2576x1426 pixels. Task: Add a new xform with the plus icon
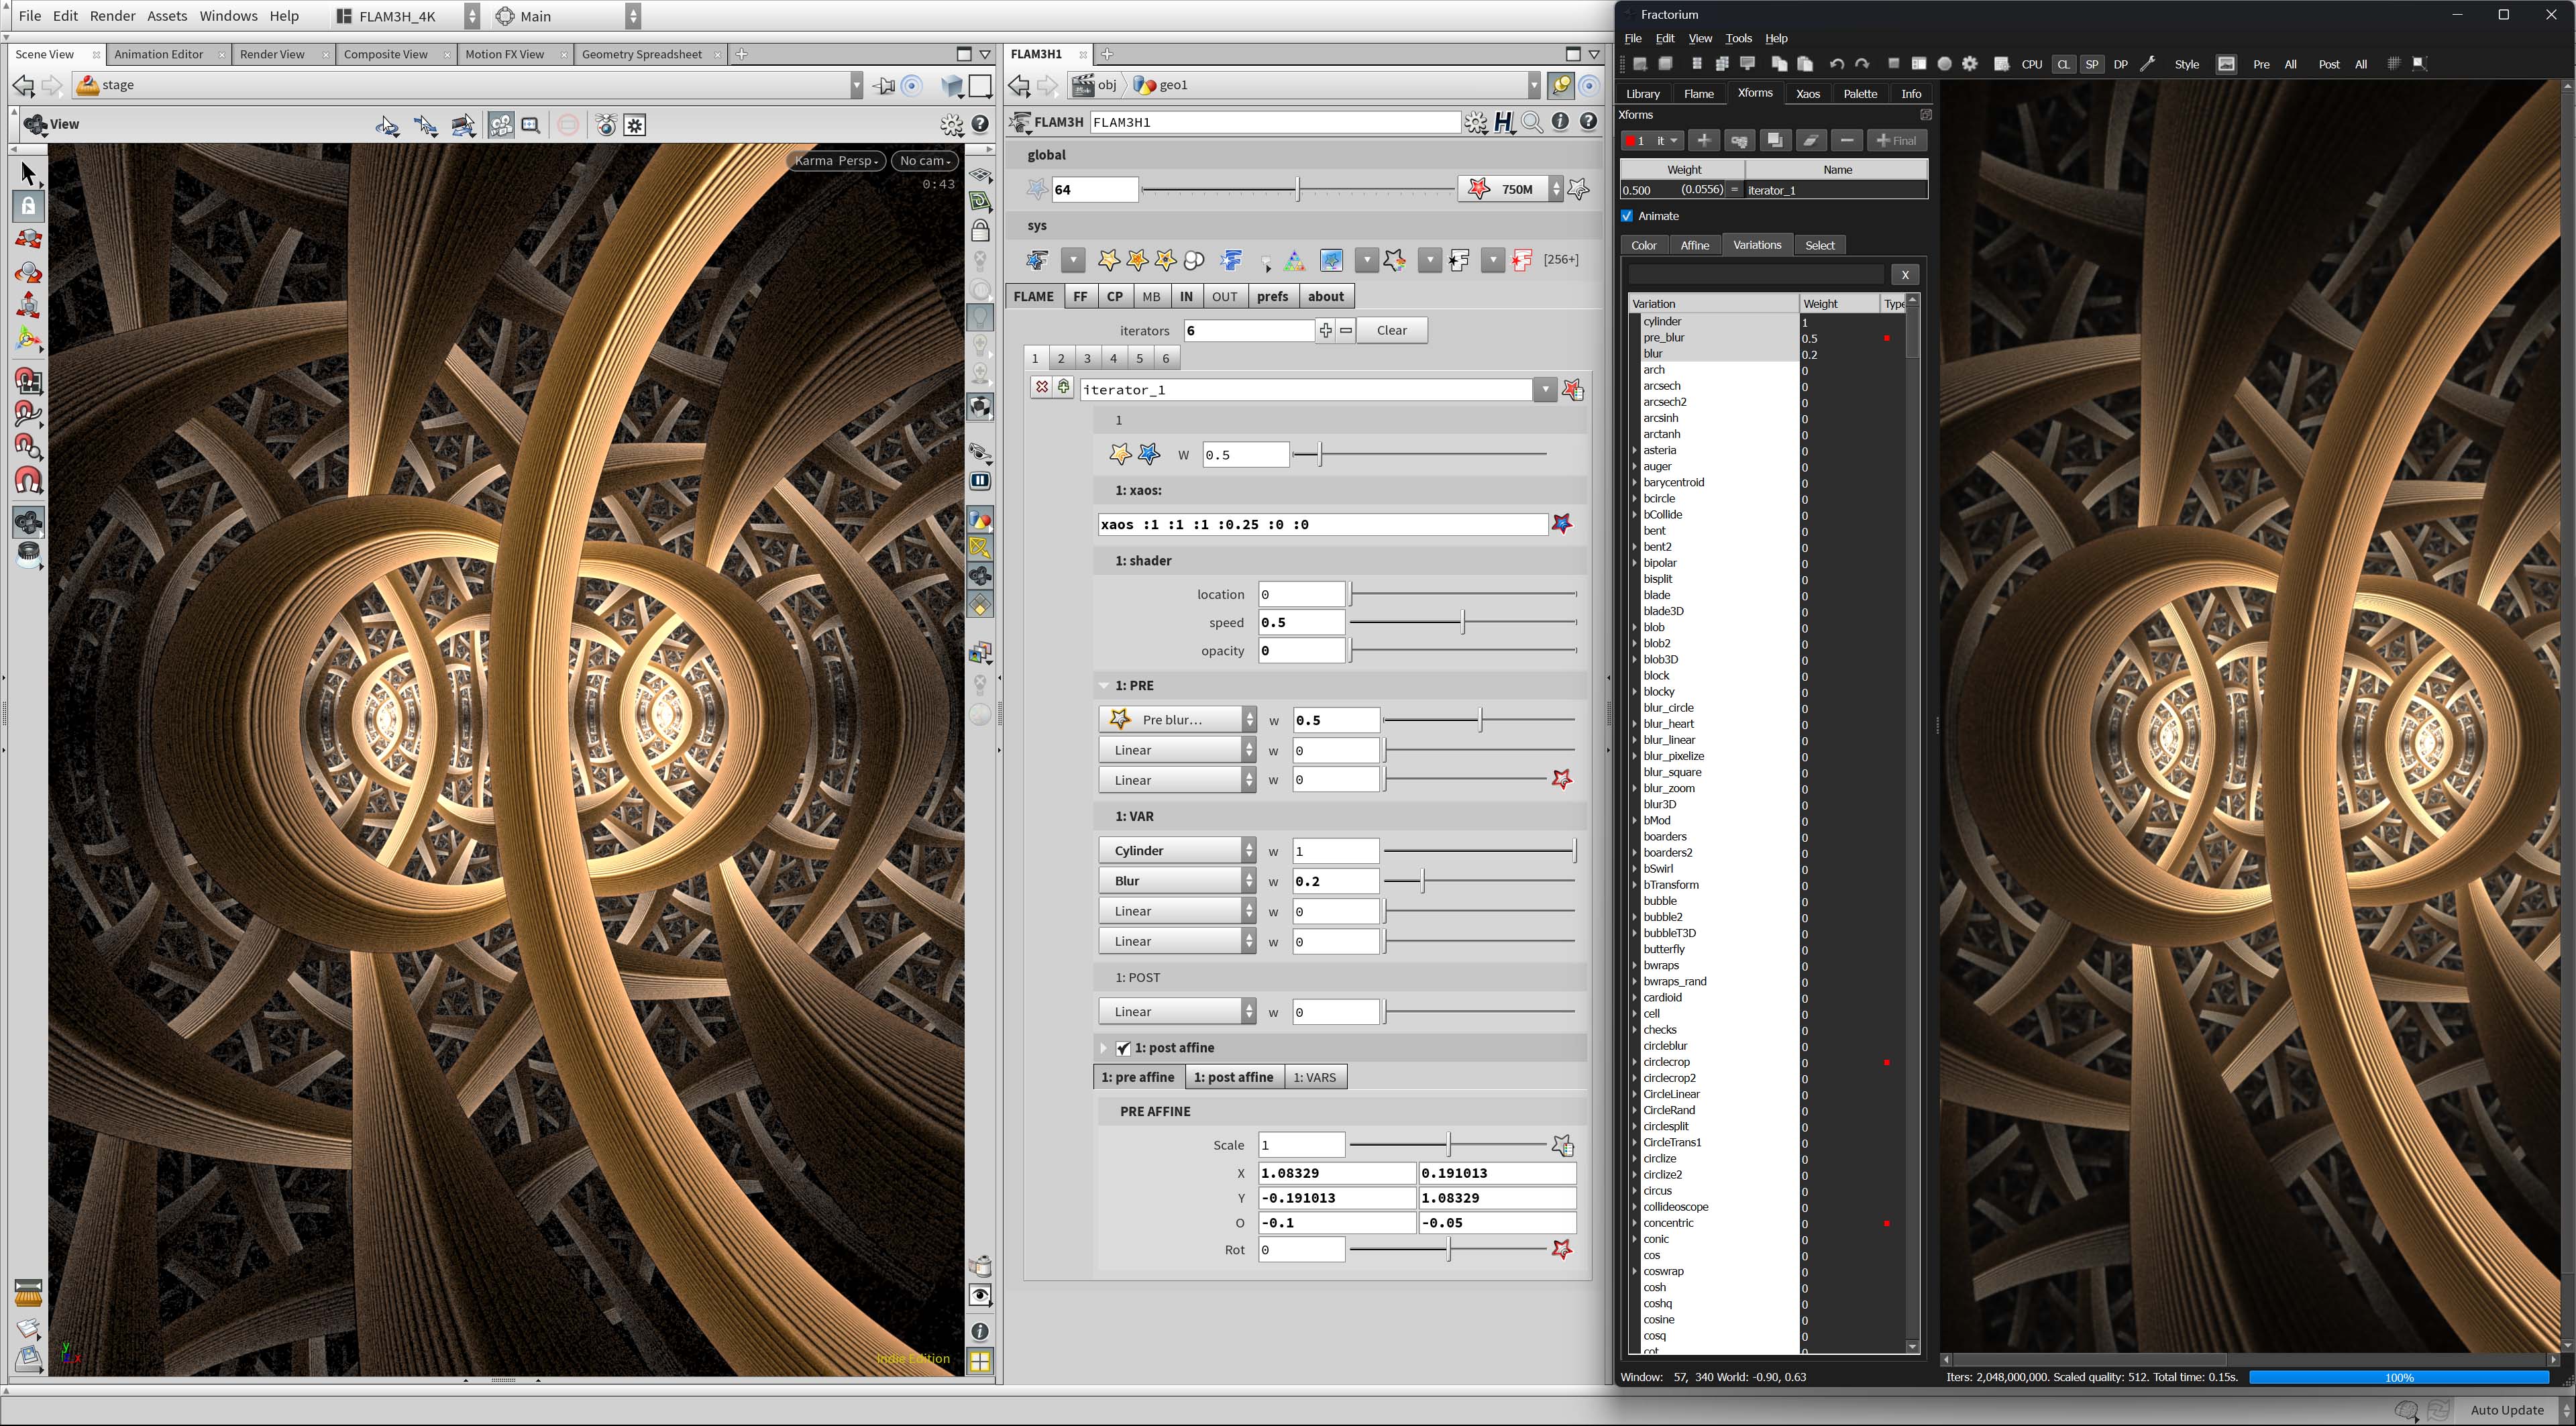[1705, 140]
